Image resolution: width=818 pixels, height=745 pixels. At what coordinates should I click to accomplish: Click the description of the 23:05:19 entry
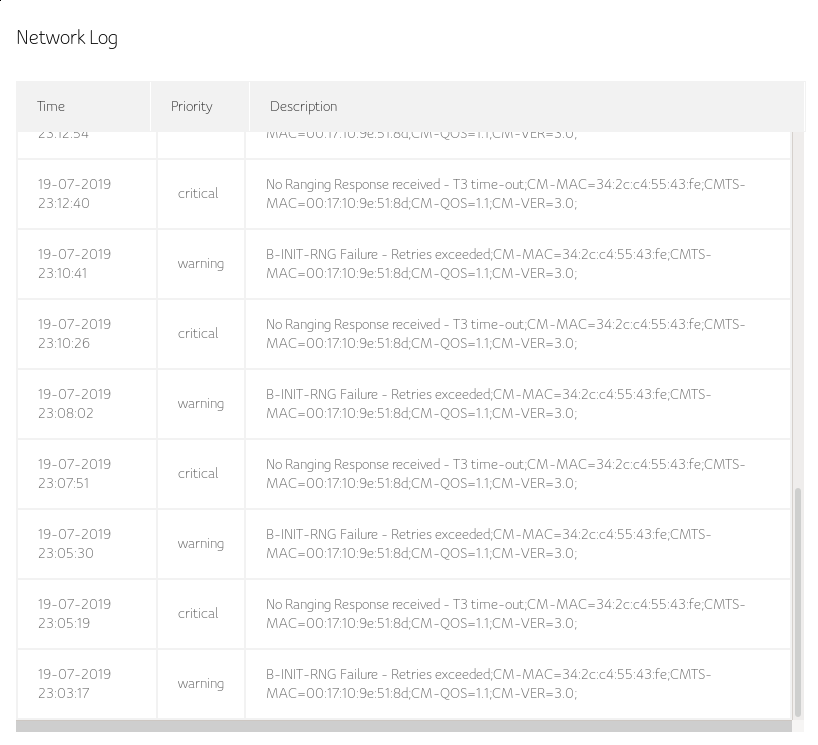(x=505, y=614)
